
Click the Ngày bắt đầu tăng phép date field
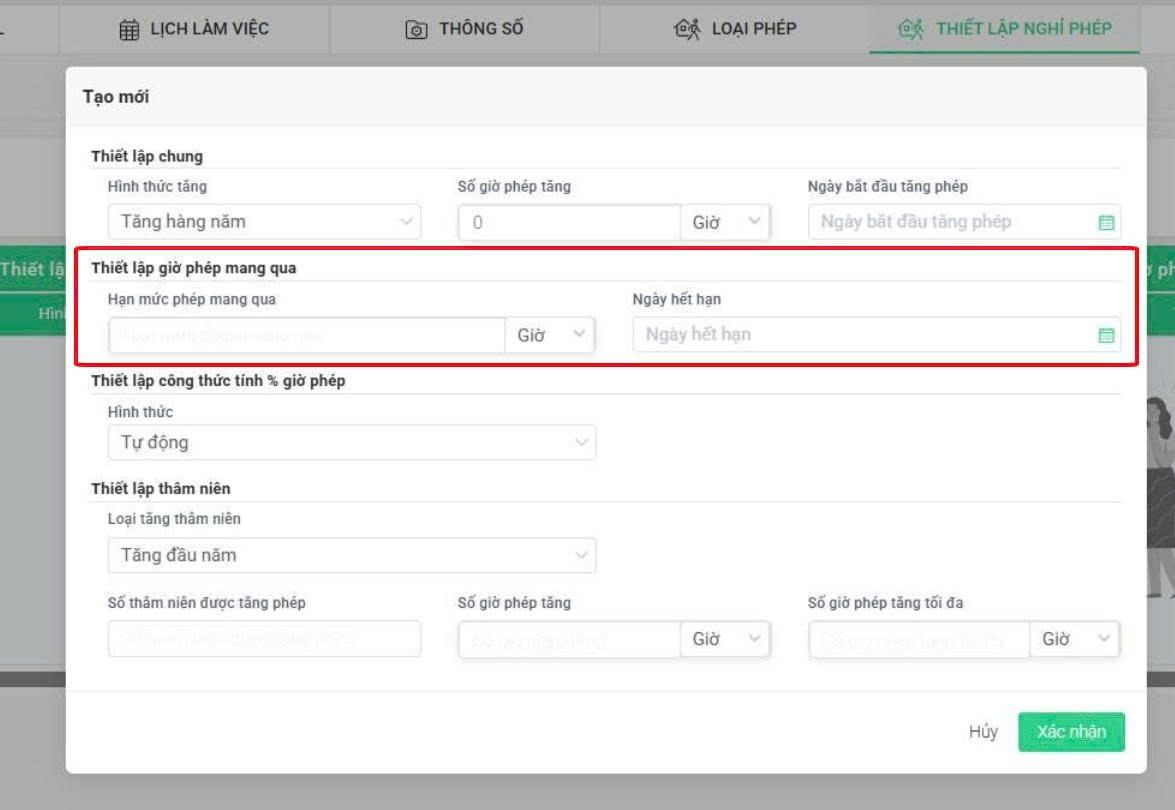point(964,222)
